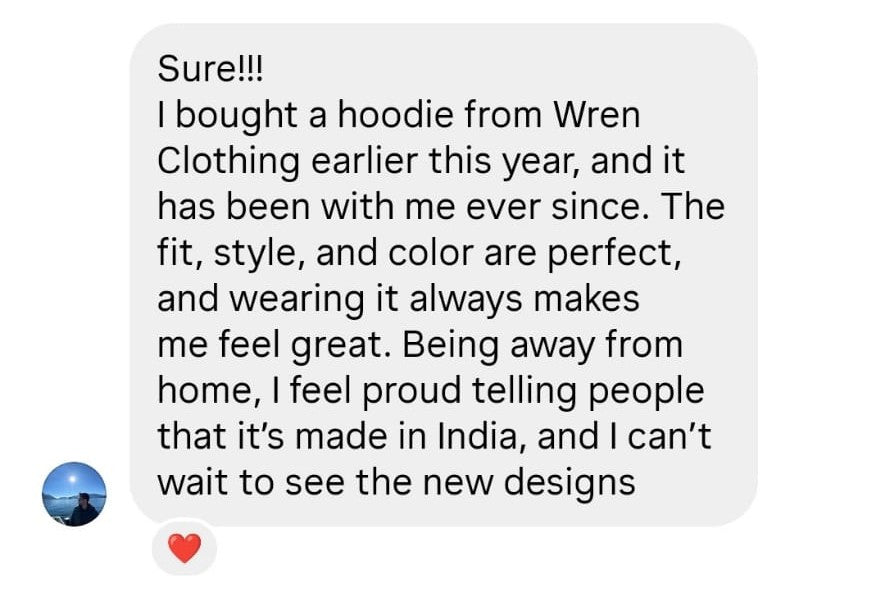Image resolution: width=885 pixels, height=592 pixels.
Task: Open the sender's round profile avatar
Action: pos(74,494)
